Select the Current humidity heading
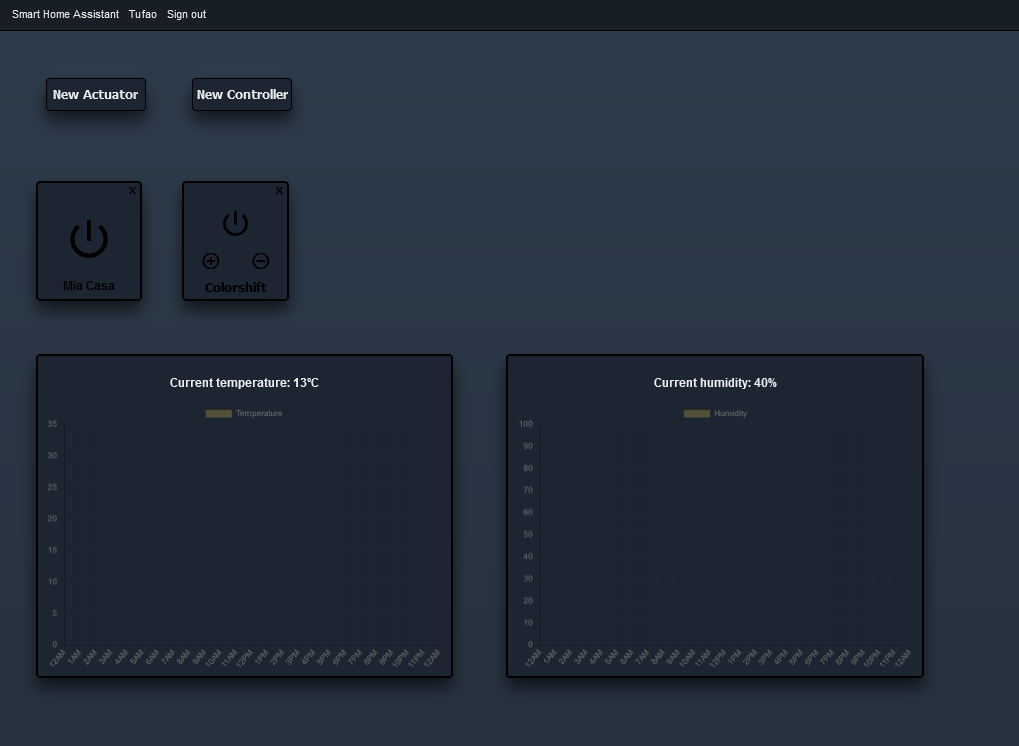 [715, 383]
